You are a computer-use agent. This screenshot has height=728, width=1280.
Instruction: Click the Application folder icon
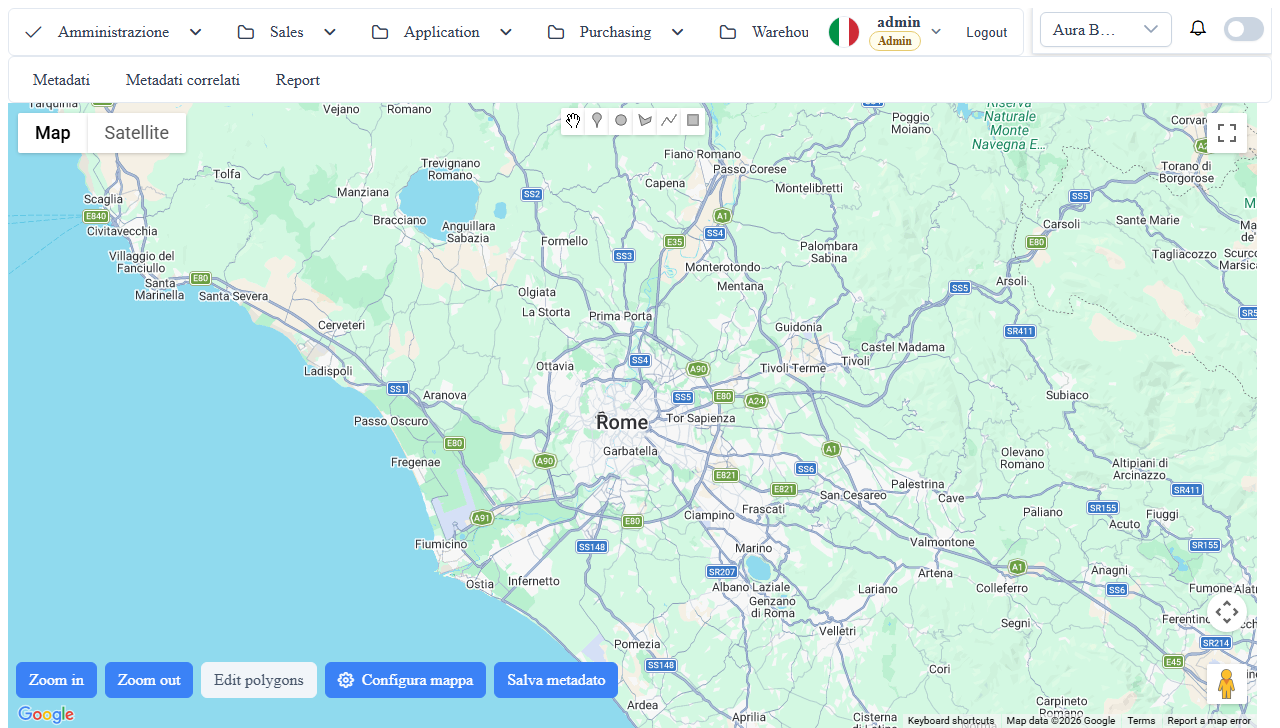380,32
